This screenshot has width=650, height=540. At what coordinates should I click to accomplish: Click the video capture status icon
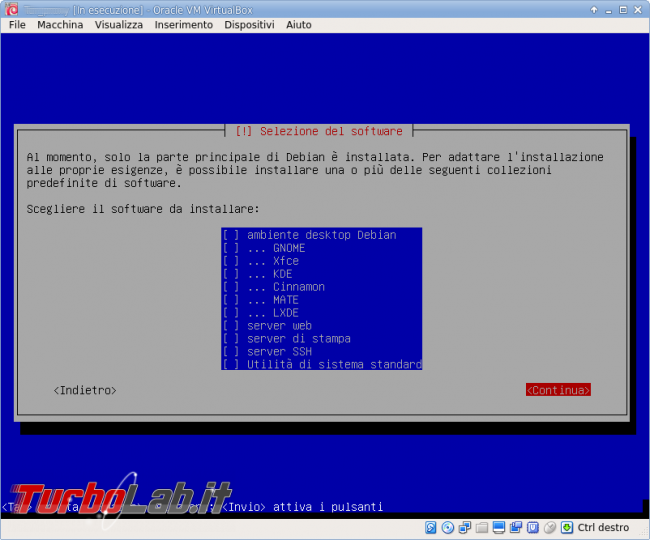click(516, 527)
